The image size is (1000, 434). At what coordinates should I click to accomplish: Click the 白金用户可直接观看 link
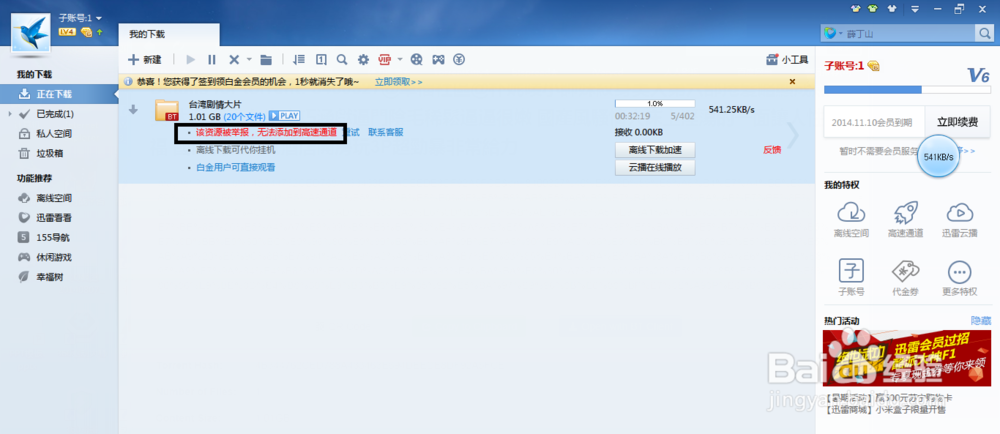pyautogui.click(x=236, y=168)
